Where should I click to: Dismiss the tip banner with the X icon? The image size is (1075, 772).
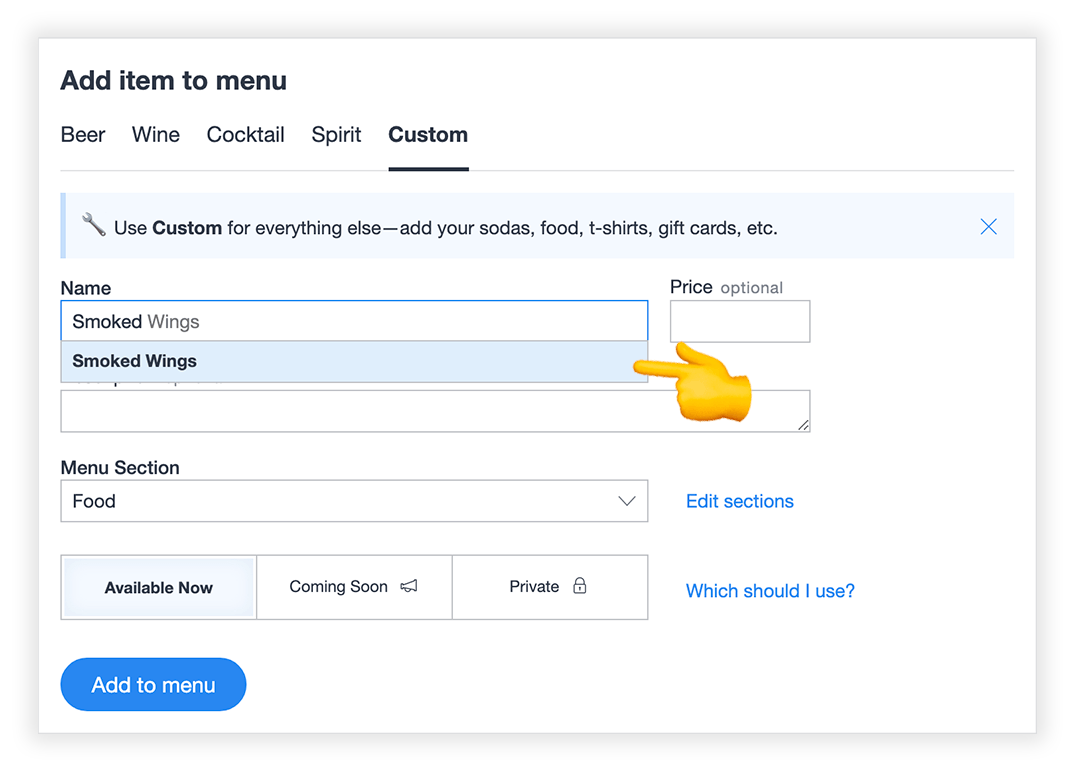[x=988, y=227]
